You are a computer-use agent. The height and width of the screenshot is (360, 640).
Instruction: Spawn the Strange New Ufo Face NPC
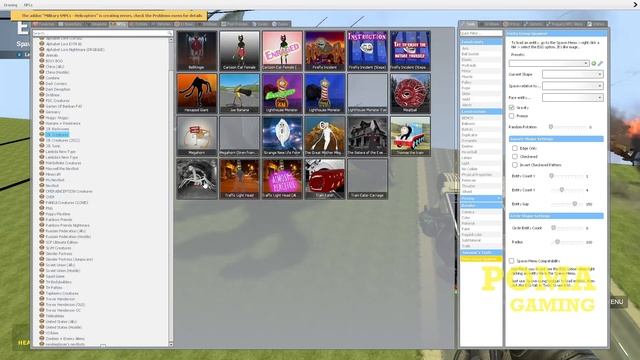pyautogui.click(x=282, y=136)
